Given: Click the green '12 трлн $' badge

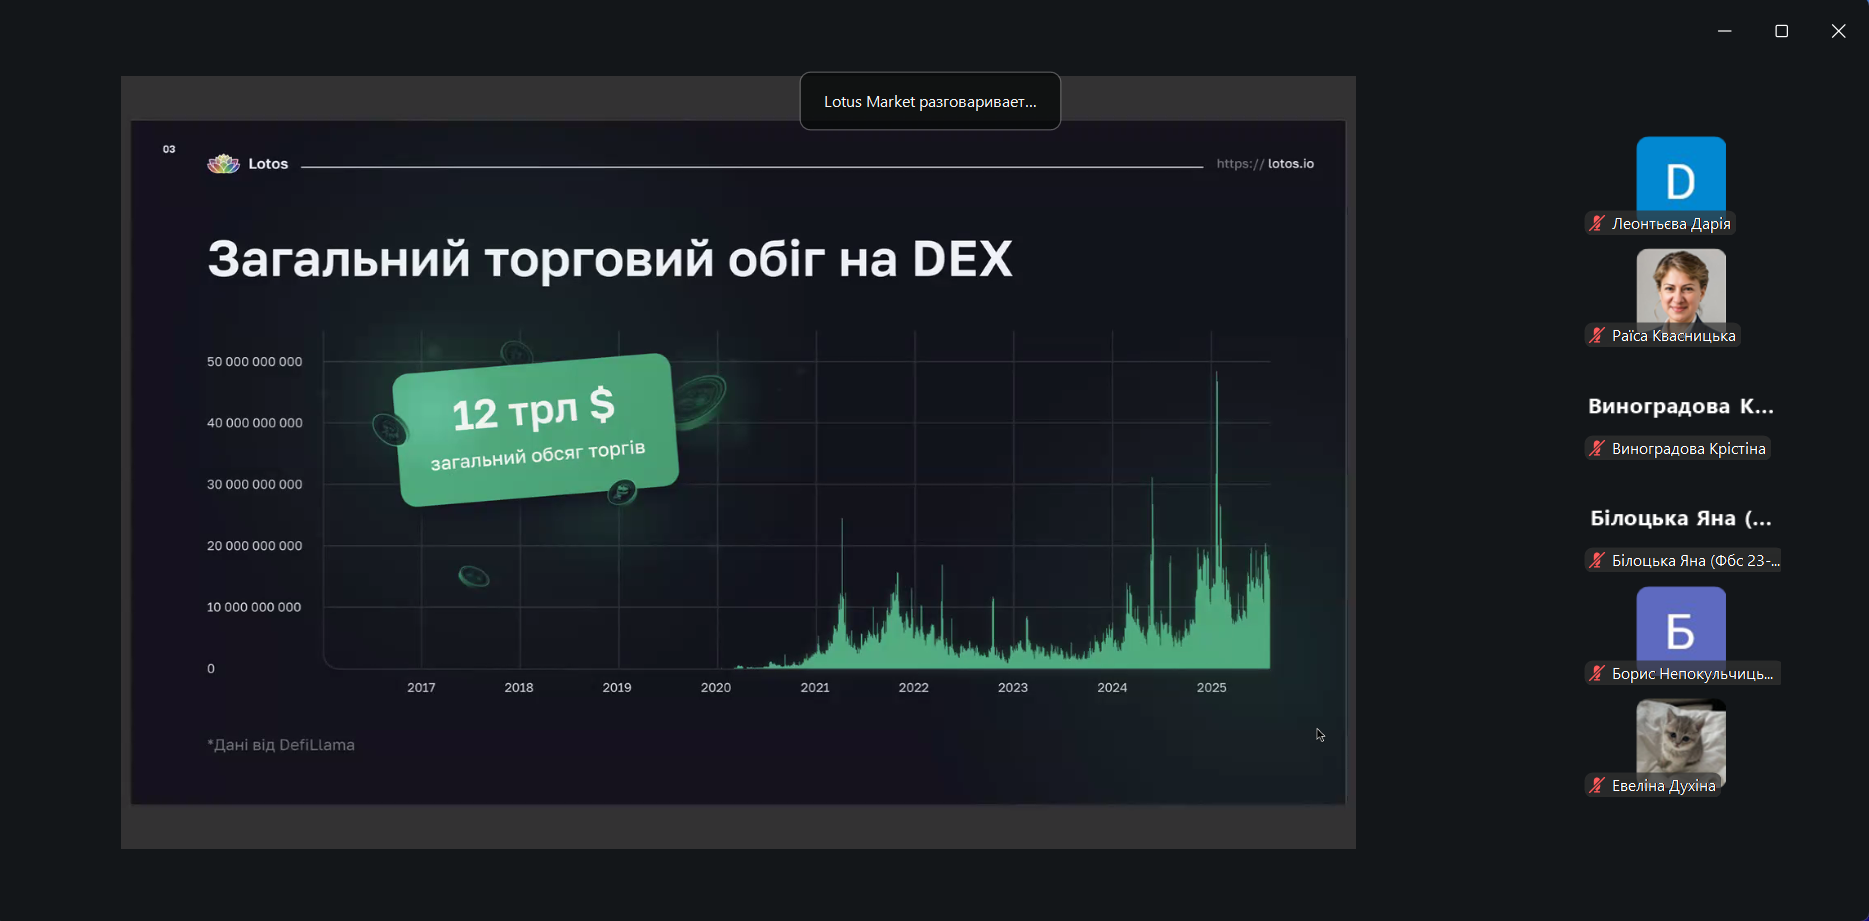Looking at the screenshot, I should coord(535,430).
